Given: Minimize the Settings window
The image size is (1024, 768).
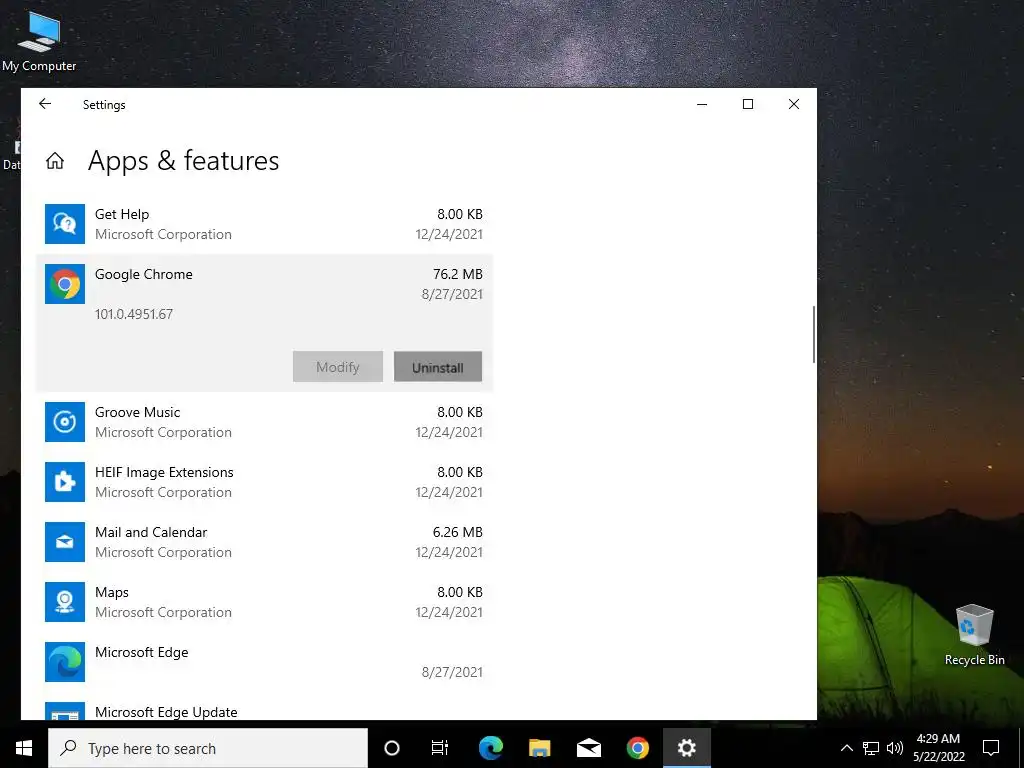Looking at the screenshot, I should tap(702, 104).
